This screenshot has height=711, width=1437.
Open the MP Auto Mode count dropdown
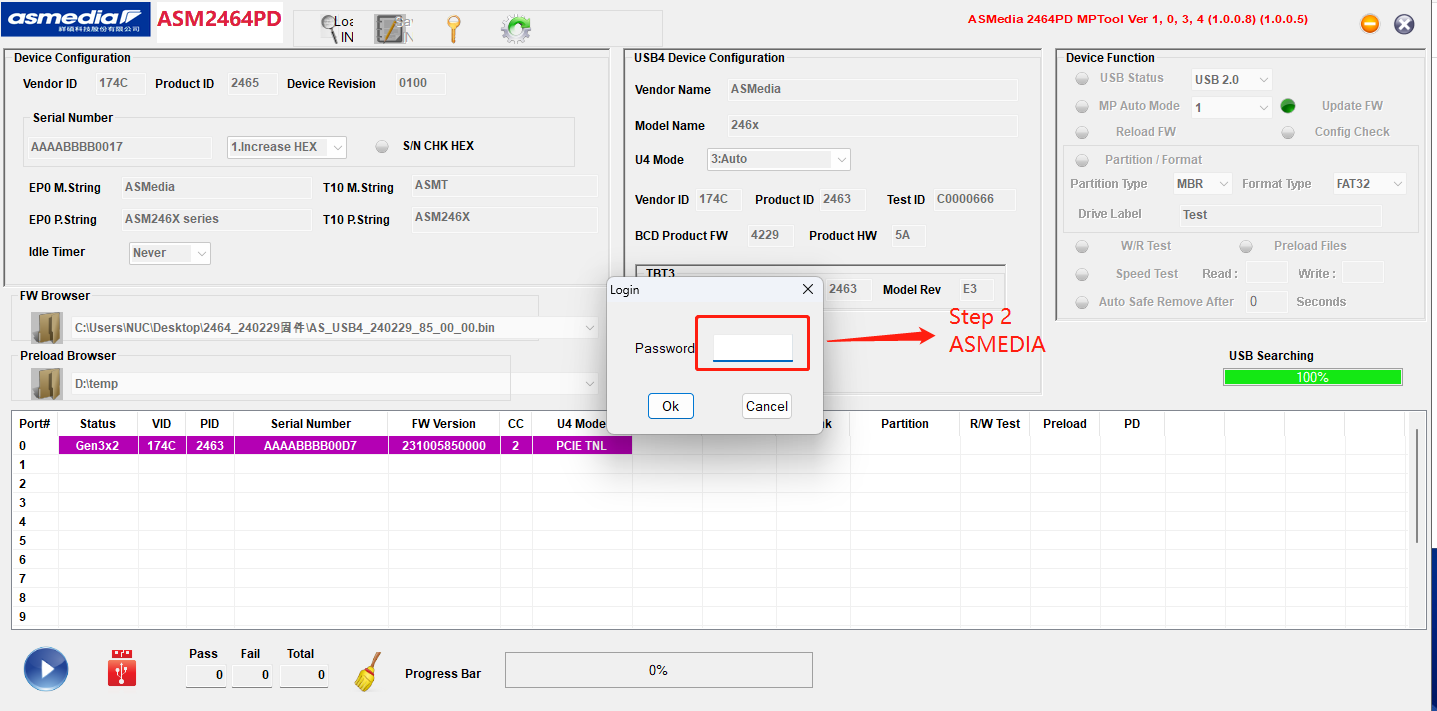pos(1232,107)
